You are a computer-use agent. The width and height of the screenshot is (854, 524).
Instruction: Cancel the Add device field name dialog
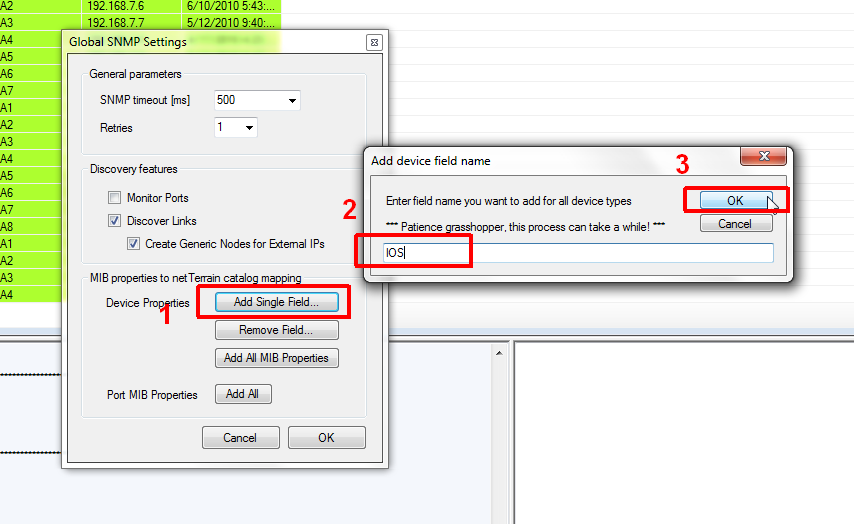click(735, 223)
